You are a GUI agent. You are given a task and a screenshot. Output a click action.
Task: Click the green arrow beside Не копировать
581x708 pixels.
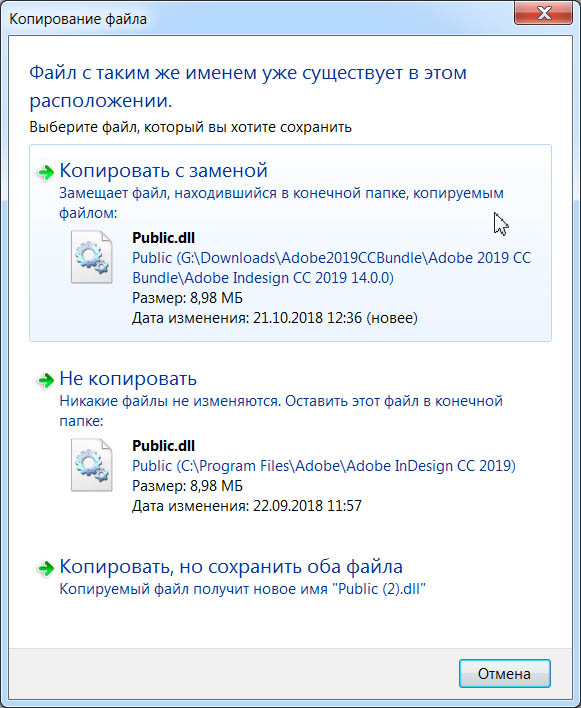click(x=46, y=380)
